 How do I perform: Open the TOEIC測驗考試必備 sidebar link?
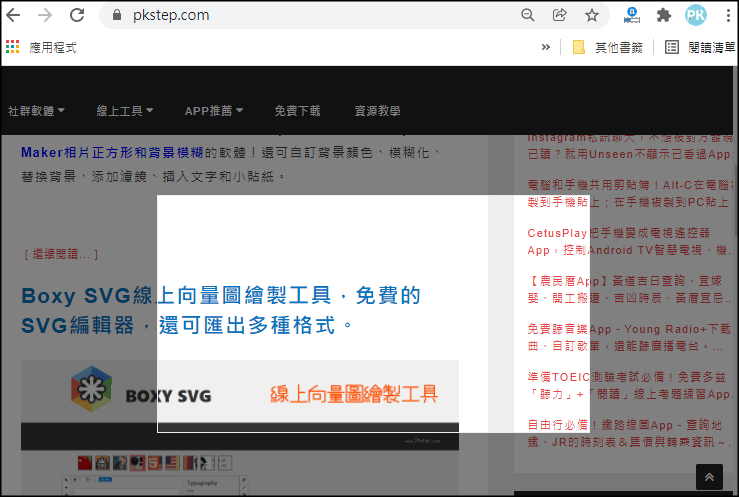pyautogui.click(x=630, y=385)
